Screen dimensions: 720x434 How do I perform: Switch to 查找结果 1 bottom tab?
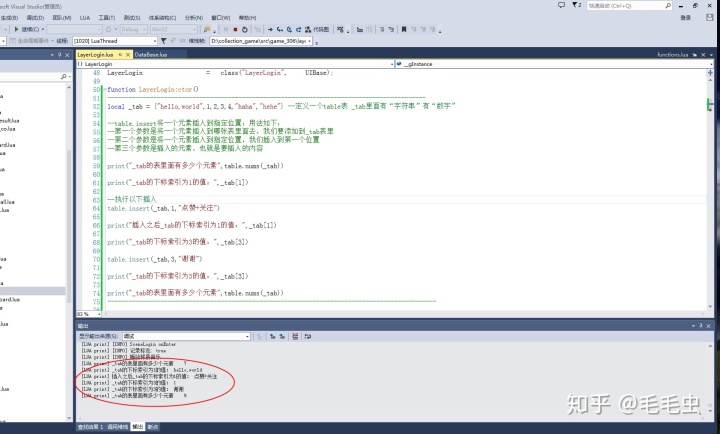click(x=90, y=427)
